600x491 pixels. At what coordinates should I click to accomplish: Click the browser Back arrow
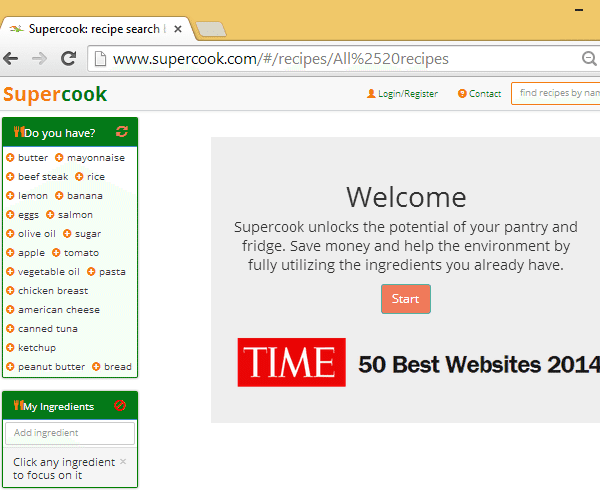(11, 59)
